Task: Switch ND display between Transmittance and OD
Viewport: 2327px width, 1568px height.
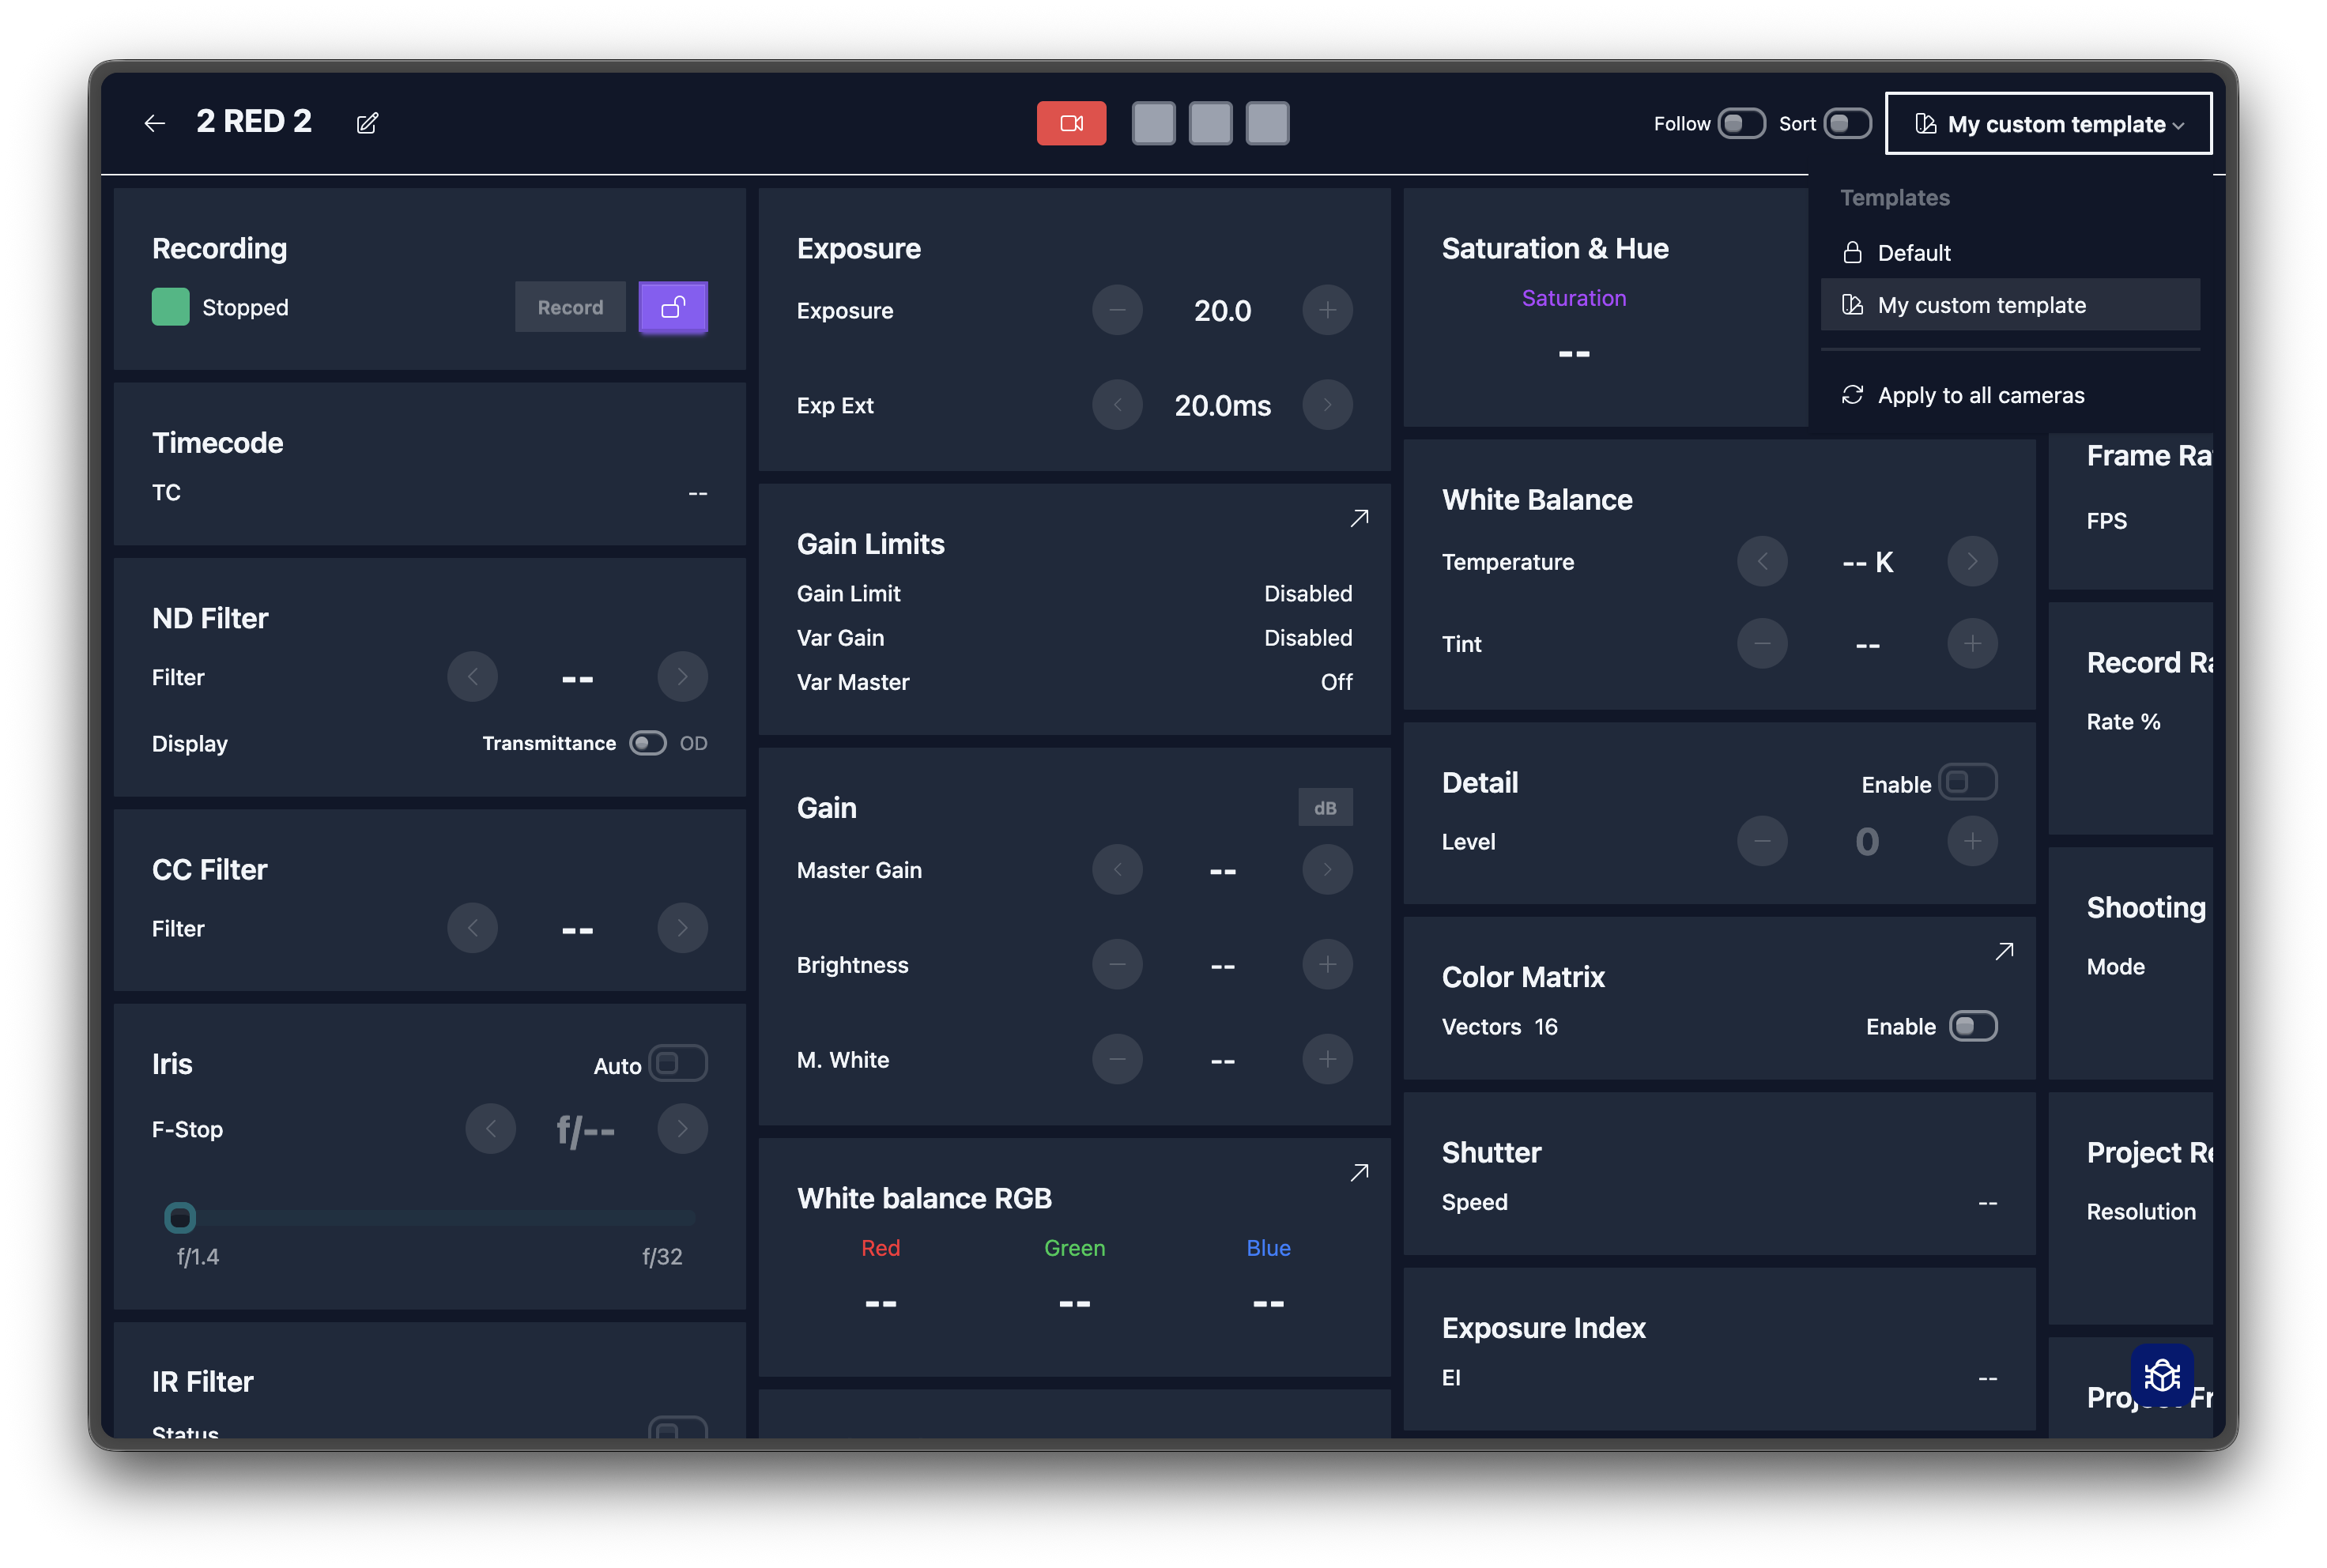Action: 647,743
